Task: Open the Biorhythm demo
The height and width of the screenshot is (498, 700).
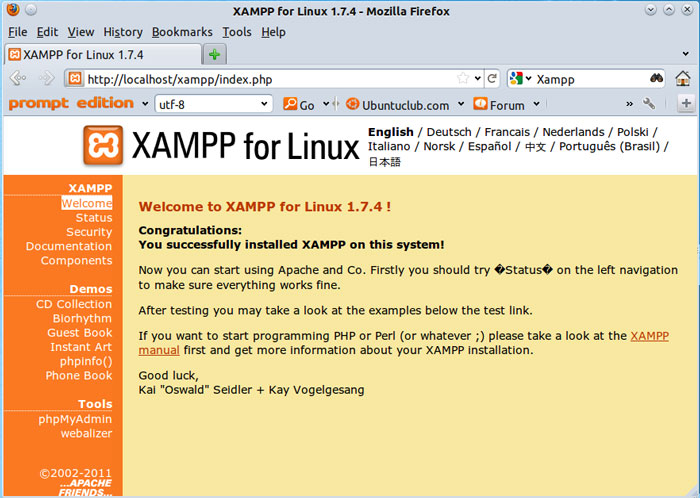Action: pos(82,318)
